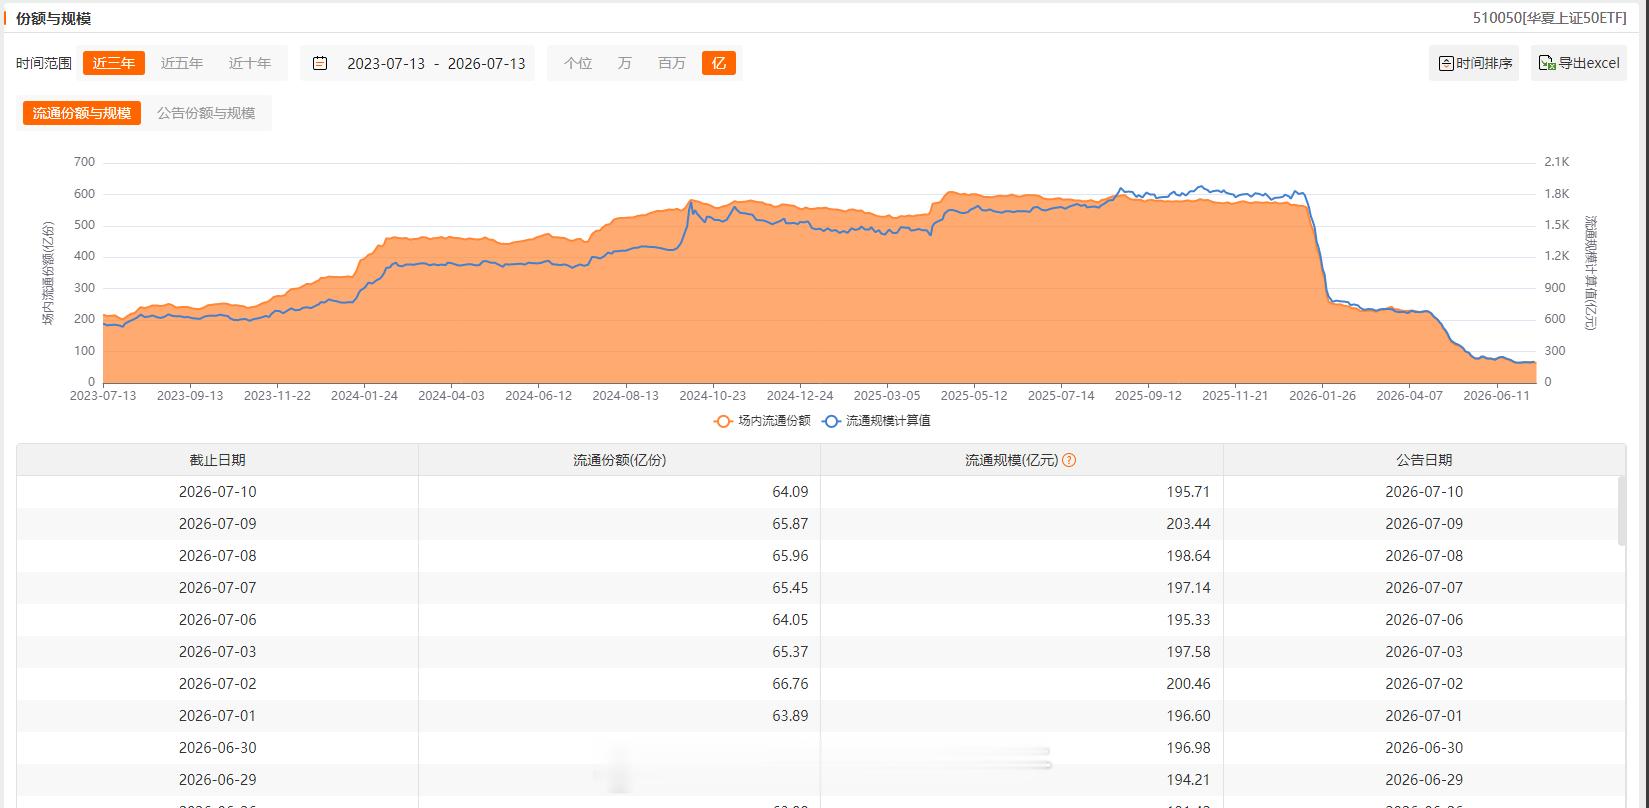The height and width of the screenshot is (808, 1649).
Task: Click the help question-mark icon beside 流通规模(亿元)
Action: coord(1069,460)
